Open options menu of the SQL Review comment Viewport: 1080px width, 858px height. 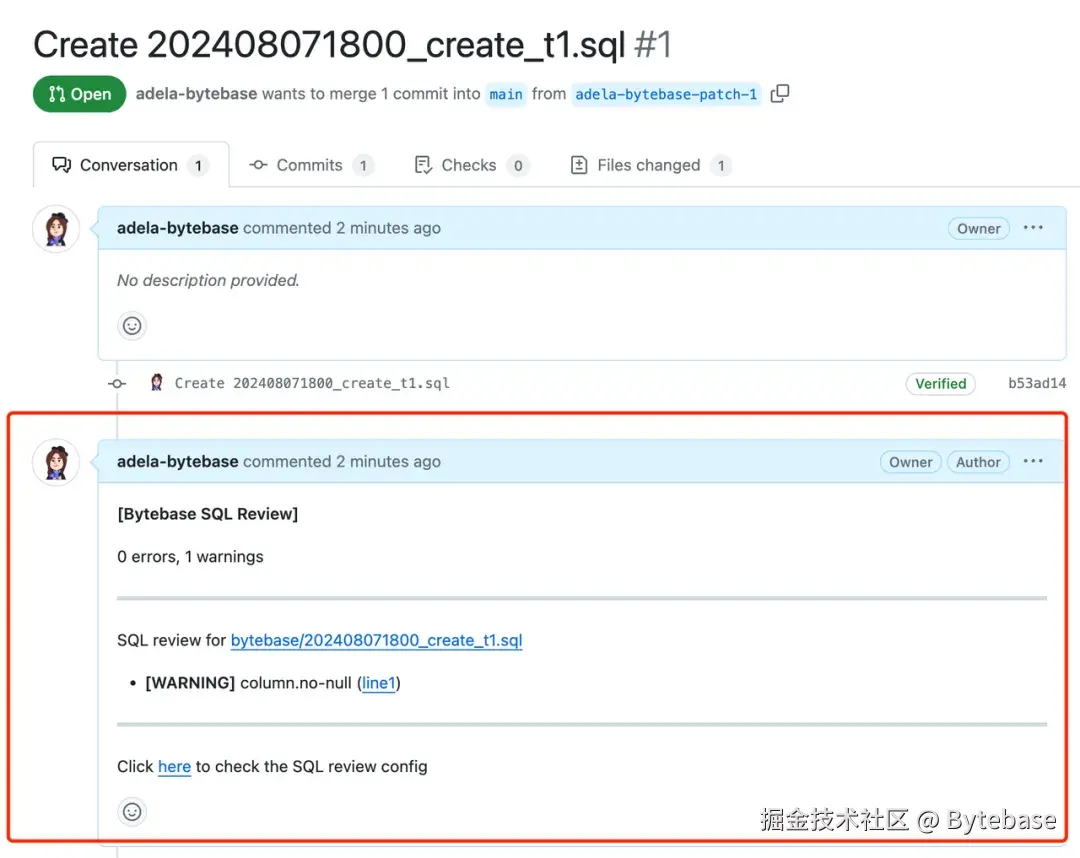[1033, 461]
